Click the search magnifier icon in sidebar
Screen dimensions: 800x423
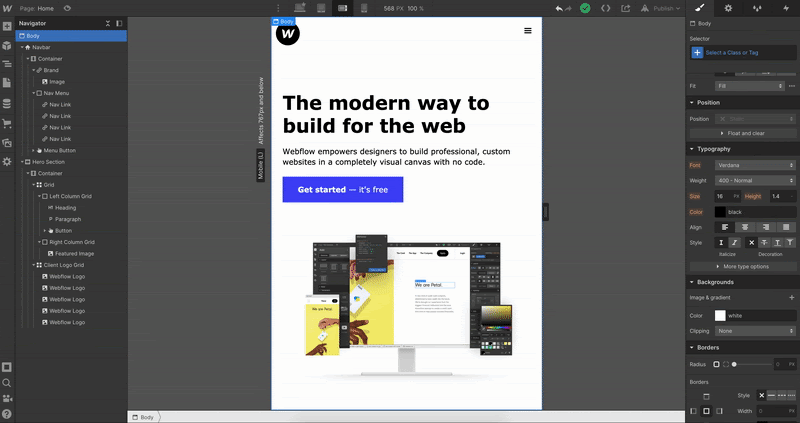[x=7, y=383]
